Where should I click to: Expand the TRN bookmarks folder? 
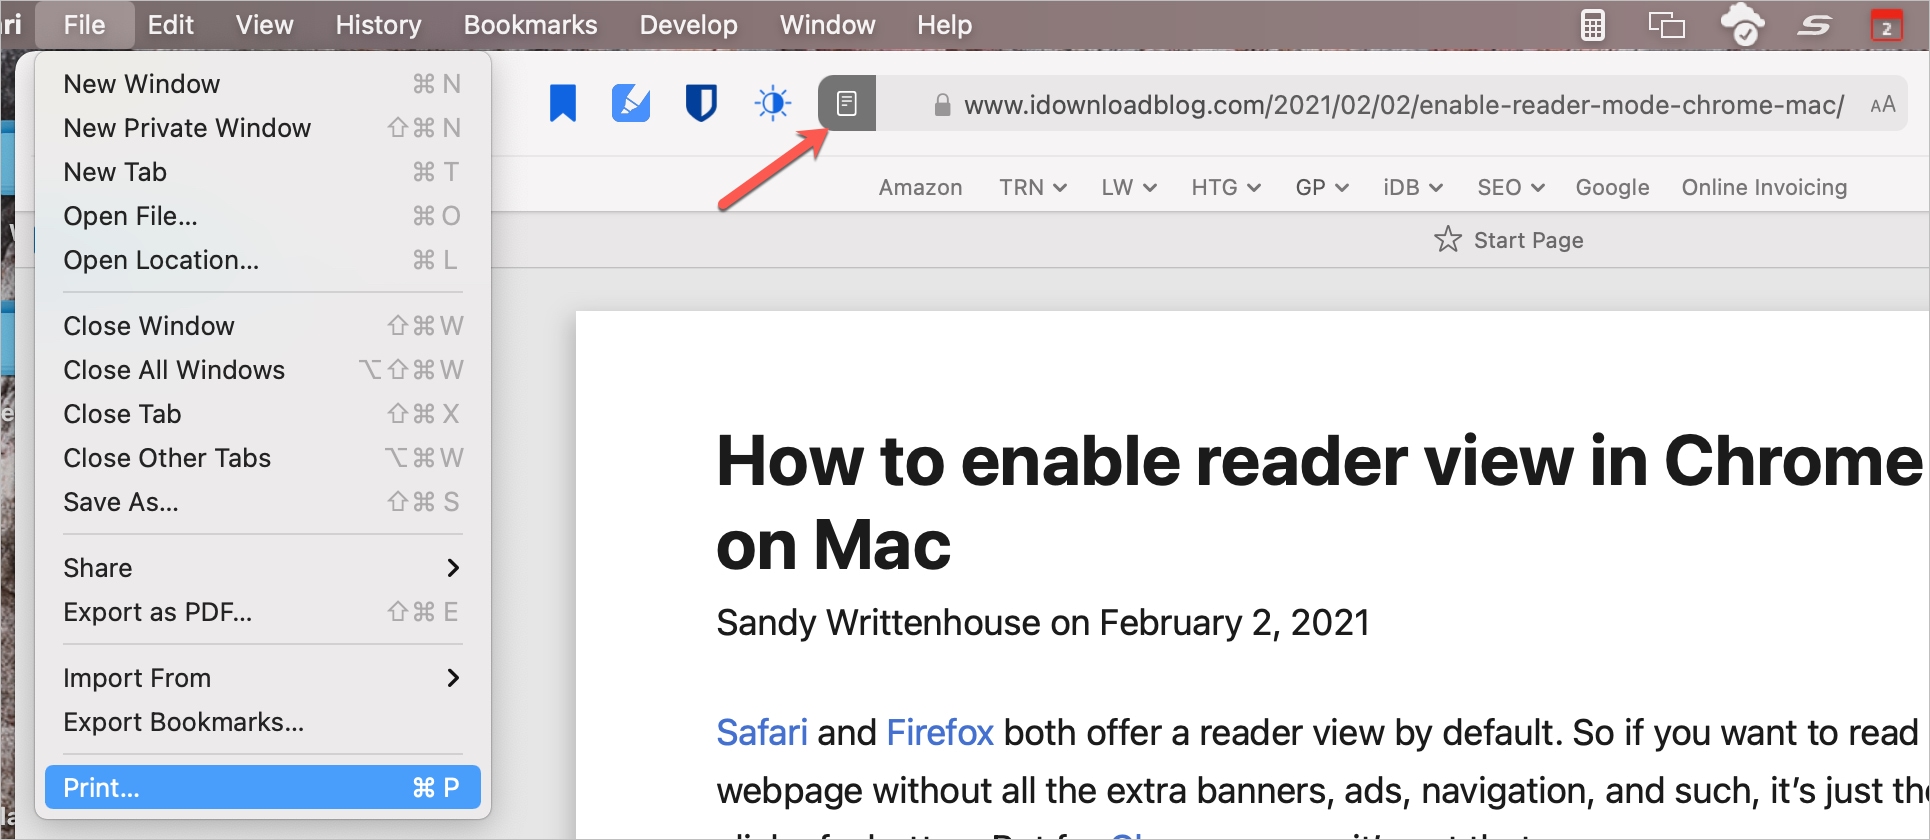pyautogui.click(x=1033, y=187)
